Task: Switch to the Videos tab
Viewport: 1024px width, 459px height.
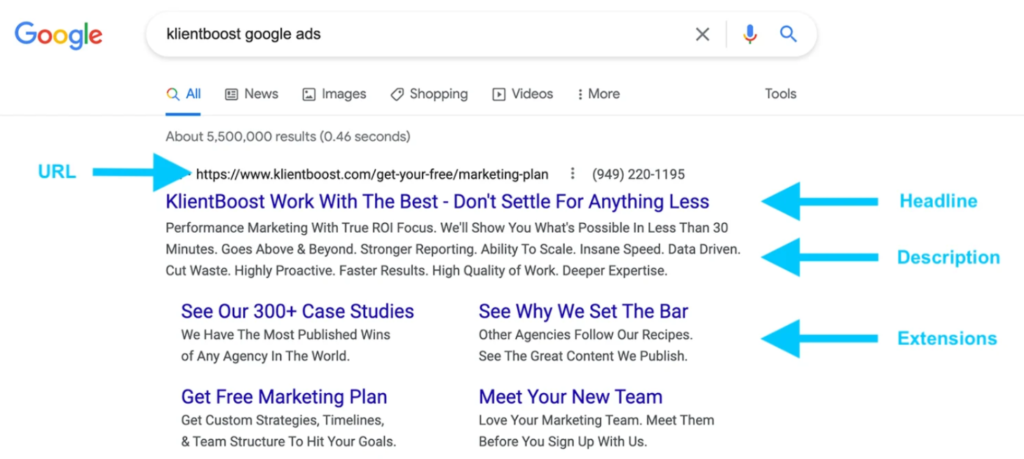Action: tap(522, 94)
